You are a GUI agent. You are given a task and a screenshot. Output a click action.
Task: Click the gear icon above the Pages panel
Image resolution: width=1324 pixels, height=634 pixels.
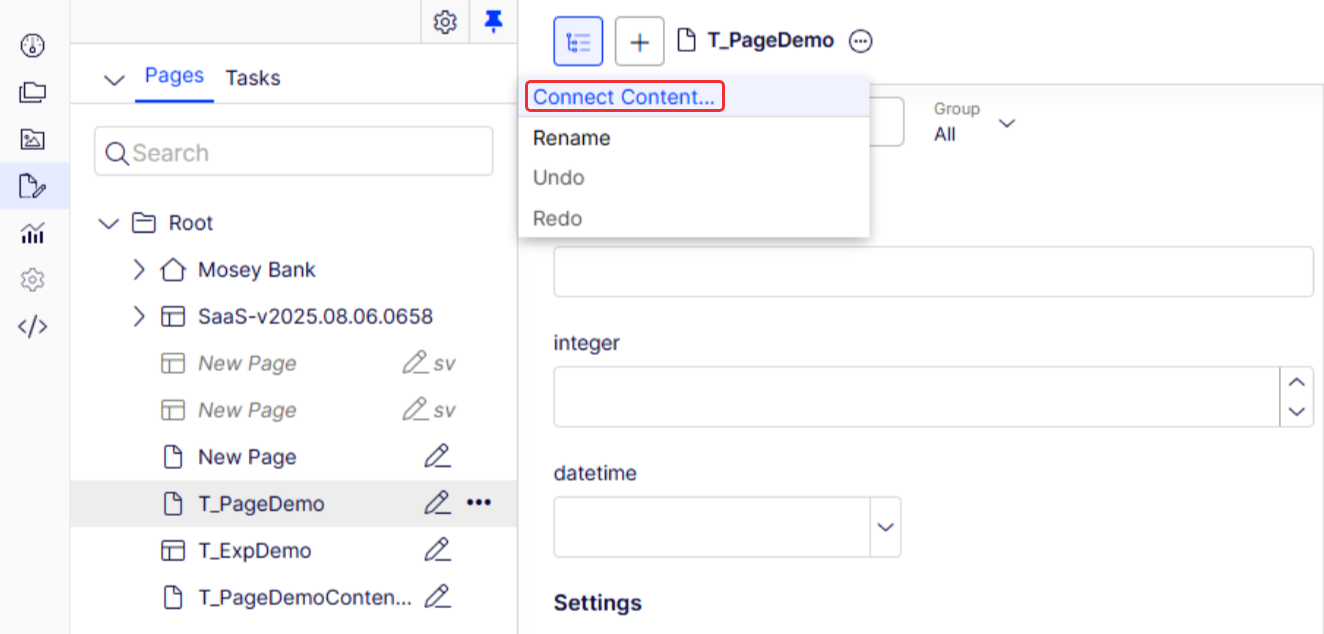[x=445, y=21]
